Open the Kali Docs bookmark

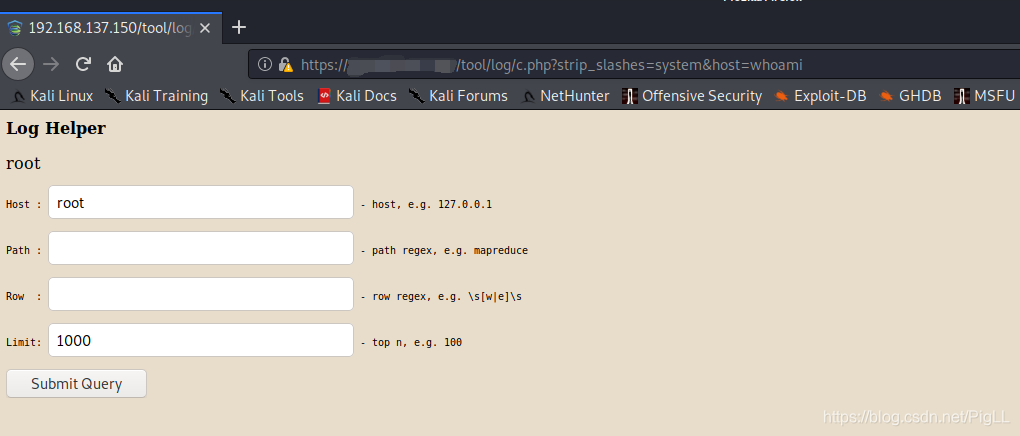click(357, 96)
